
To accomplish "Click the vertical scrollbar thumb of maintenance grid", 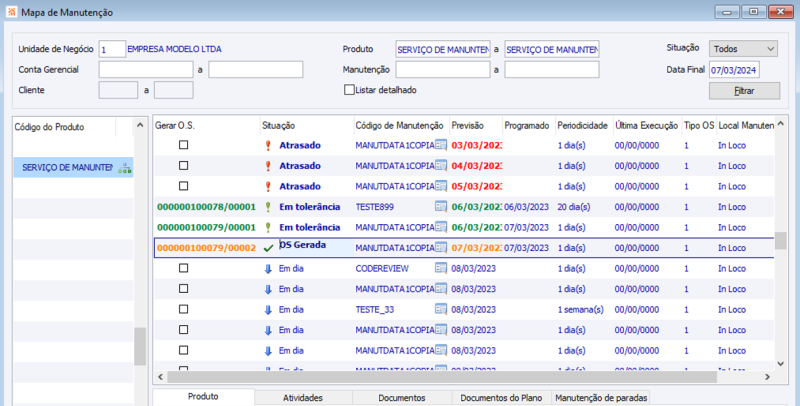I will [780, 241].
